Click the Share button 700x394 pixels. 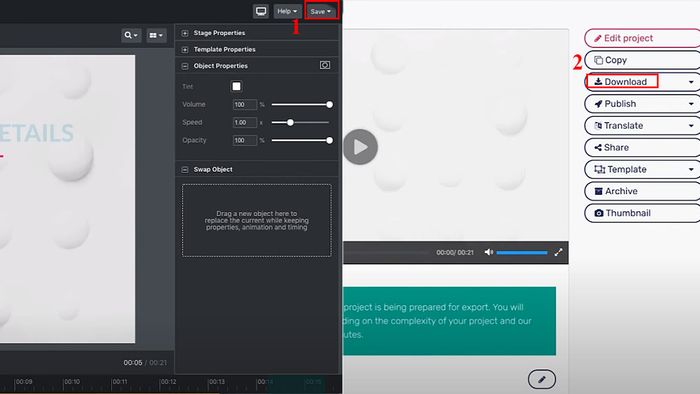tap(642, 148)
